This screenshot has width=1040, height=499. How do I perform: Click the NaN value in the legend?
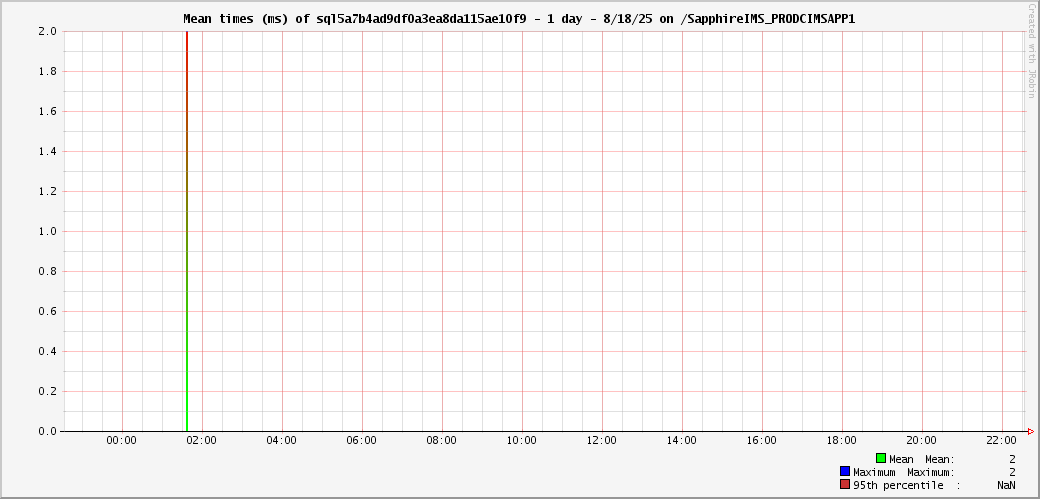coord(1006,486)
